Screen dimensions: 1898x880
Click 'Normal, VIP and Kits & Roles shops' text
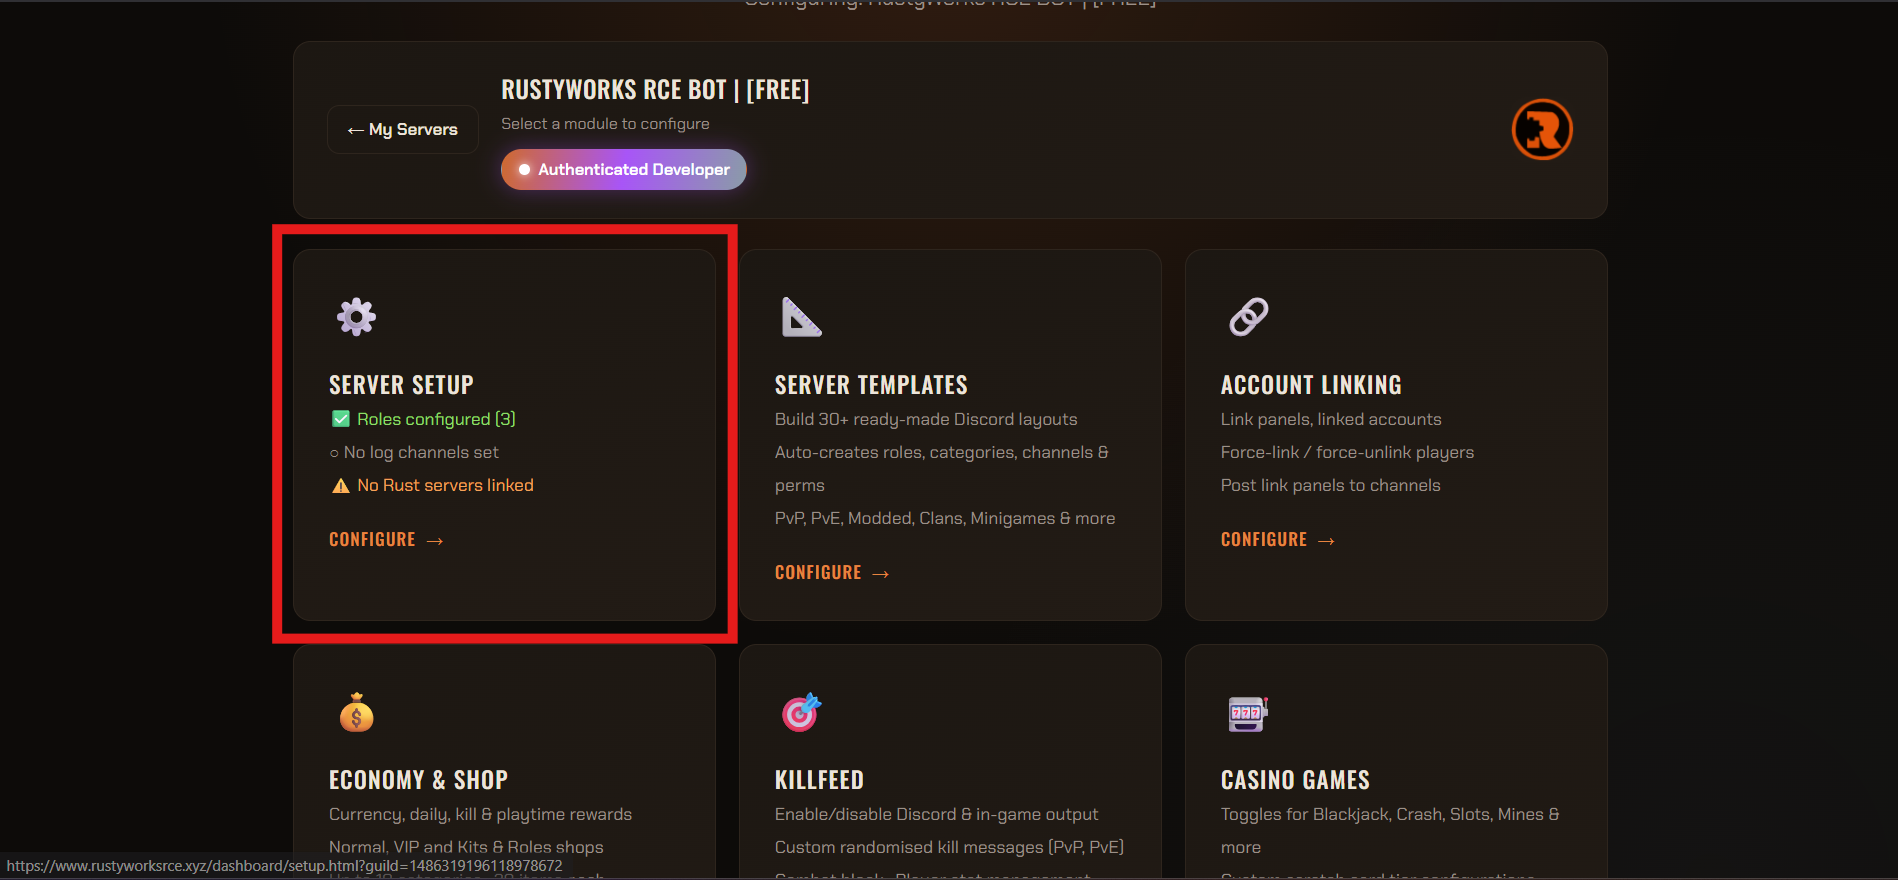pyautogui.click(x=466, y=847)
